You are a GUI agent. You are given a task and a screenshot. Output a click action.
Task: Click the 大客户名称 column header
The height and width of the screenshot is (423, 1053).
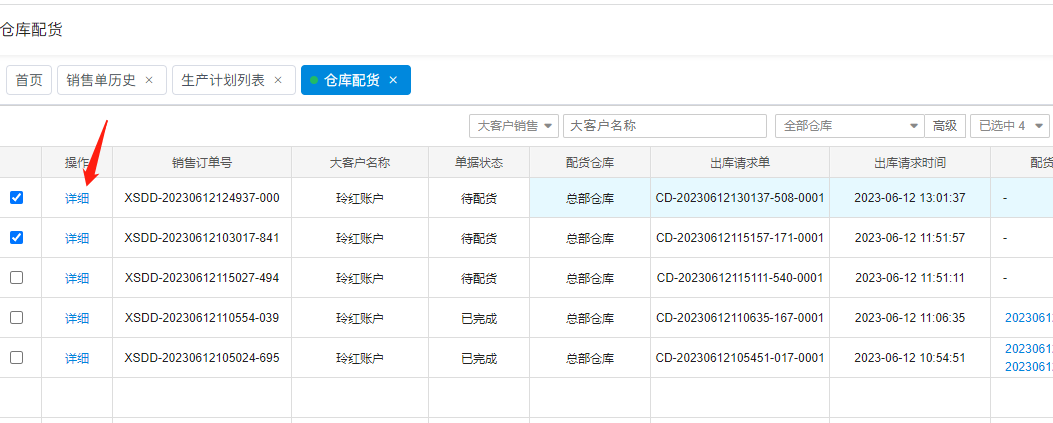[x=360, y=162]
